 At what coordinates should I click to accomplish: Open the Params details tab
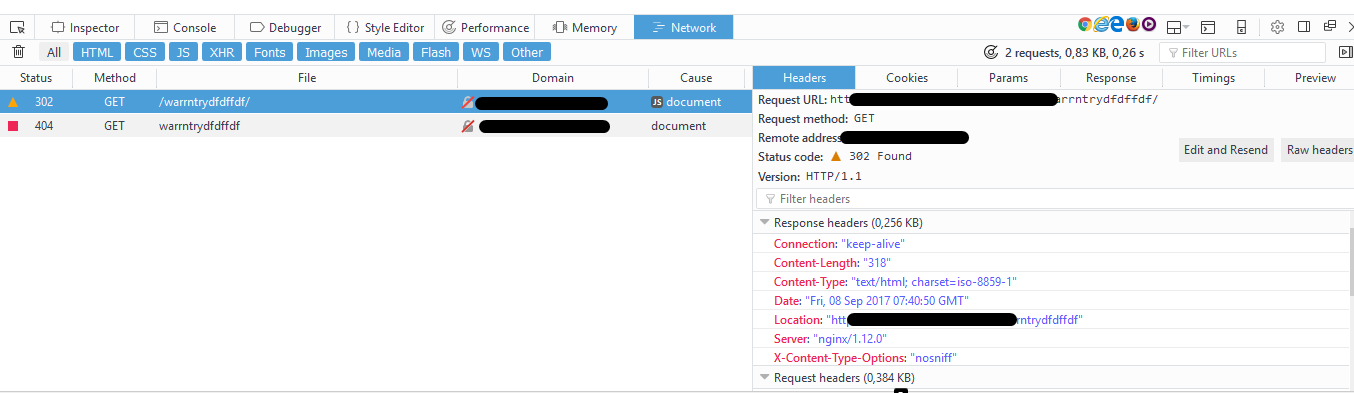(x=1009, y=78)
